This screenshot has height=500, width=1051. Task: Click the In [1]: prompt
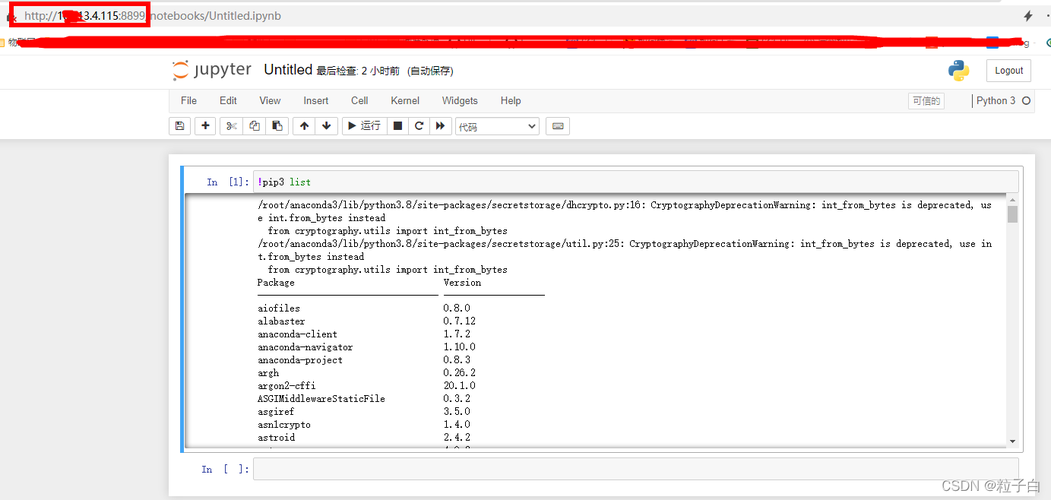pos(227,182)
